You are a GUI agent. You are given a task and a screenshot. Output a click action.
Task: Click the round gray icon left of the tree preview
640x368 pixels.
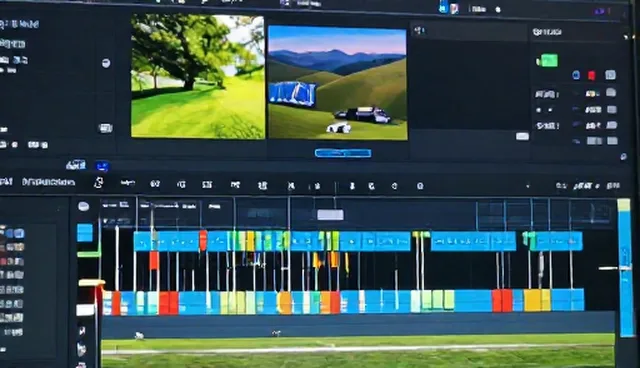[x=106, y=63]
